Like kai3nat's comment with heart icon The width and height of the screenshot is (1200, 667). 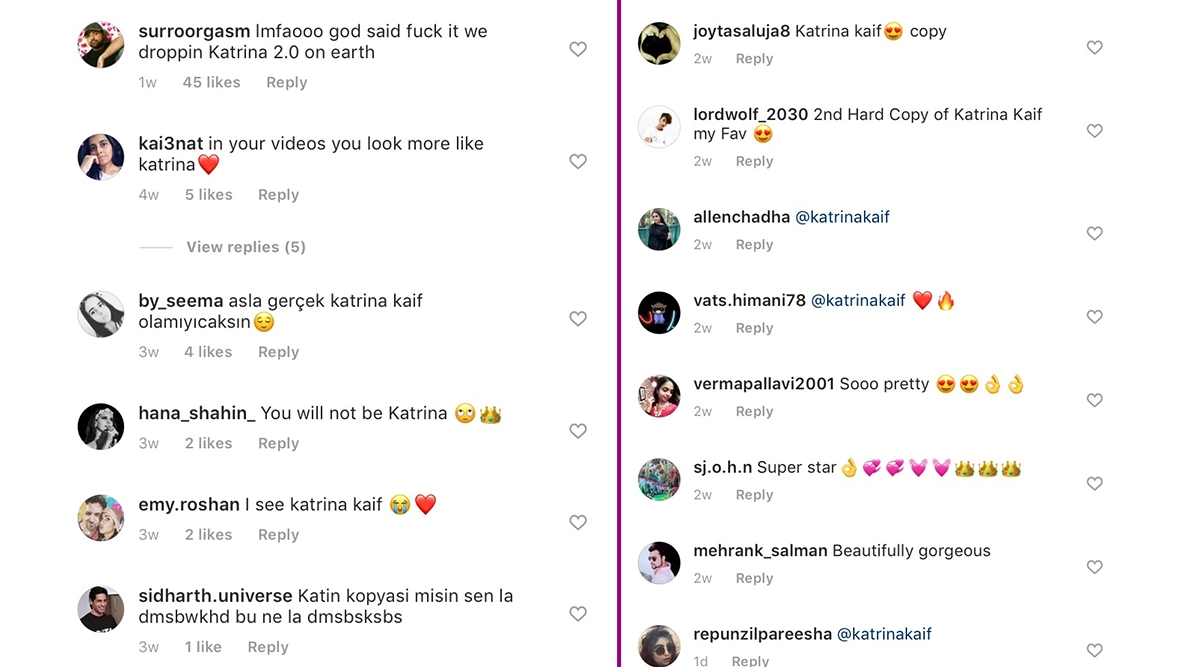[578, 161]
